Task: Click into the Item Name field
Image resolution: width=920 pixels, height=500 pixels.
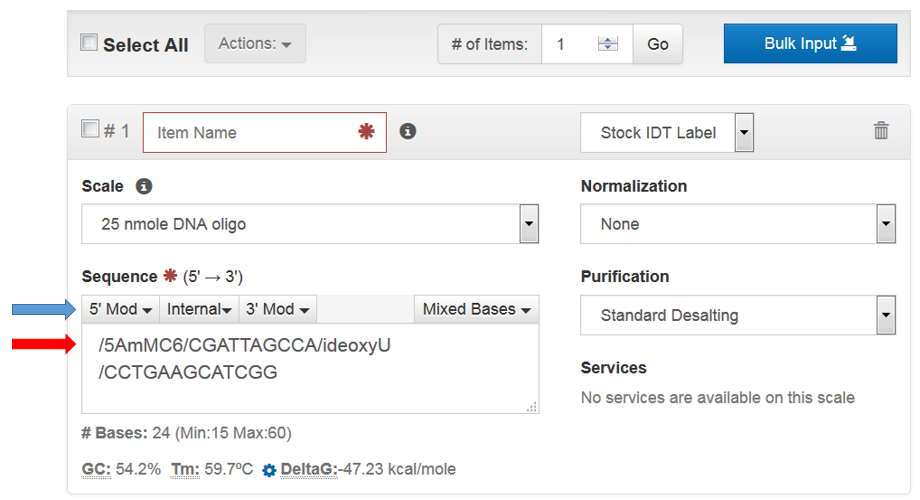Action: pyautogui.click(x=250, y=132)
